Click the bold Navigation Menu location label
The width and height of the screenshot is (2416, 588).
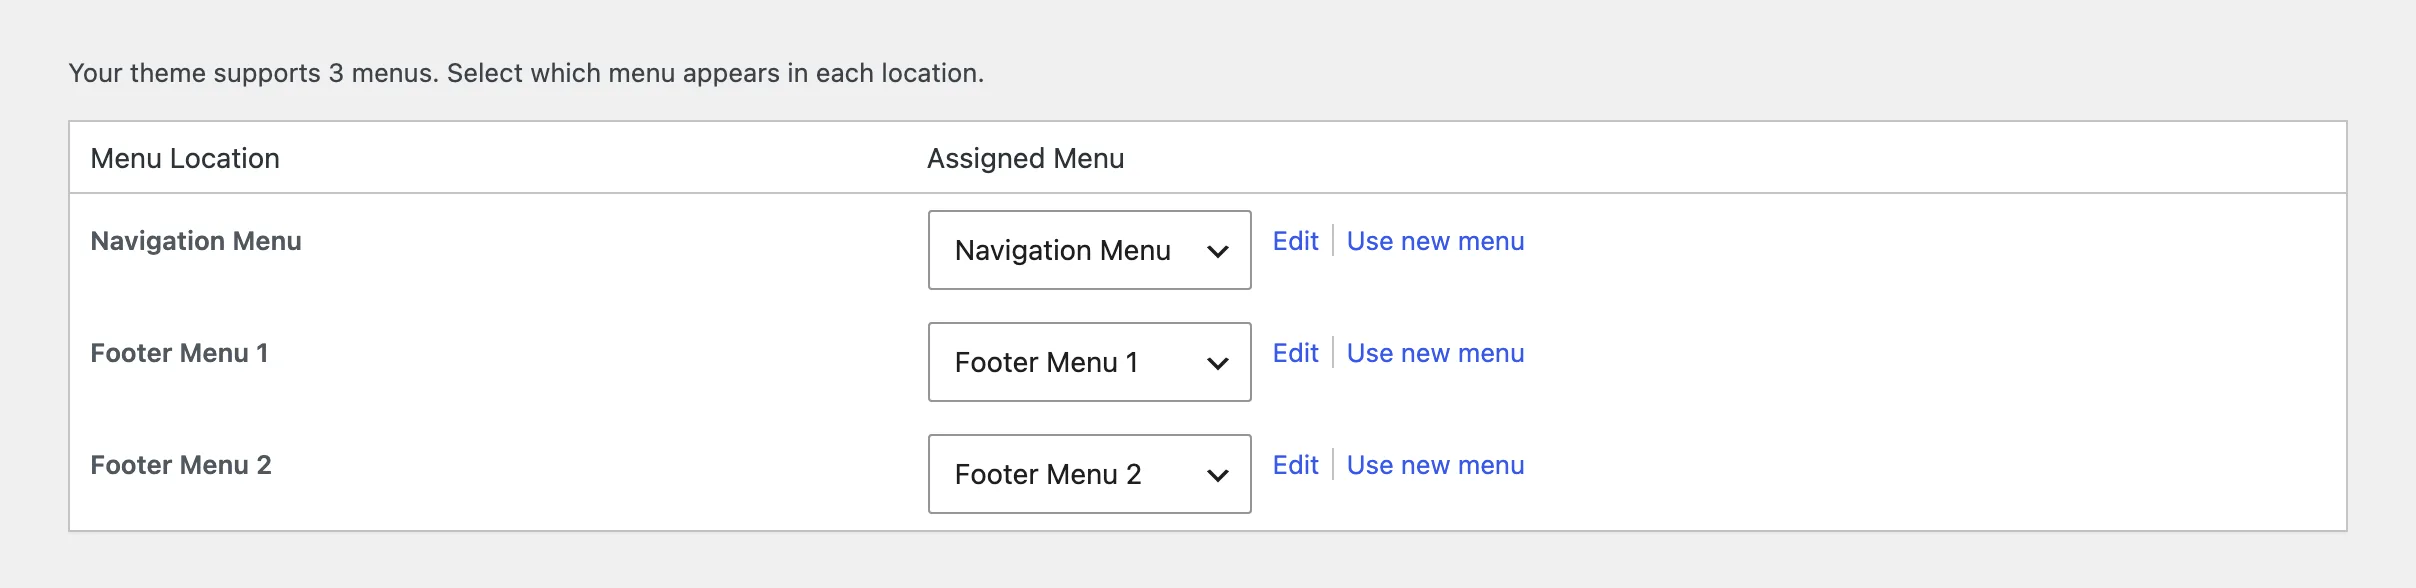coord(196,241)
